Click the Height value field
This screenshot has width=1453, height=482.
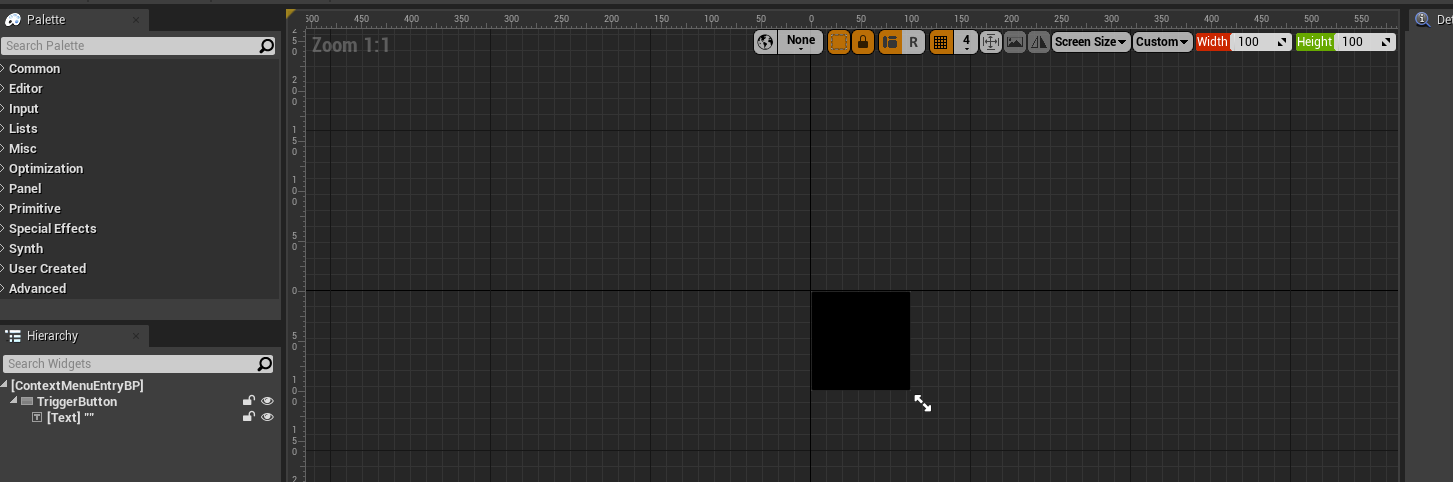point(1365,42)
